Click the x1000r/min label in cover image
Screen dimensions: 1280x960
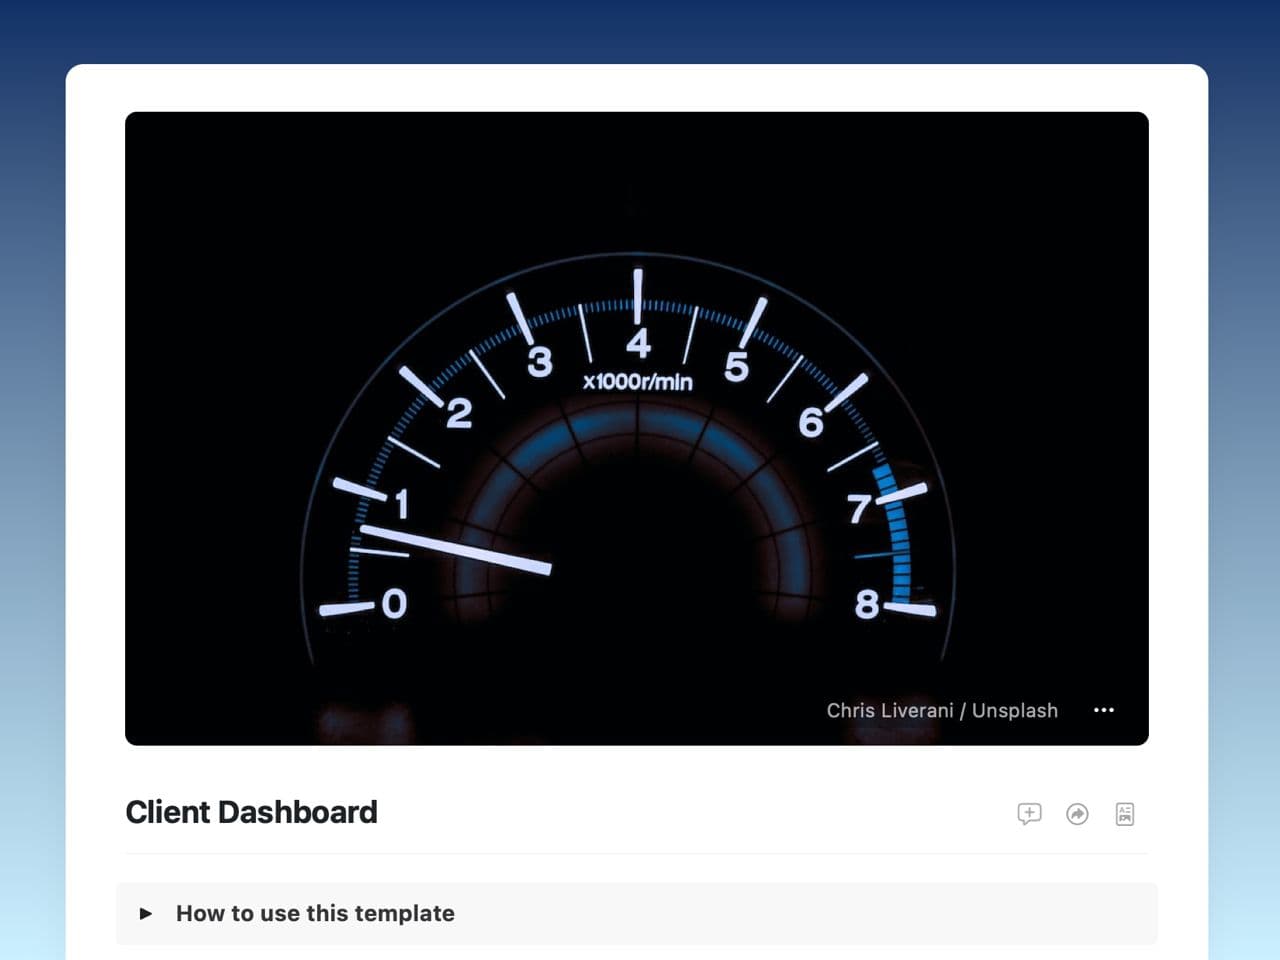pos(637,381)
